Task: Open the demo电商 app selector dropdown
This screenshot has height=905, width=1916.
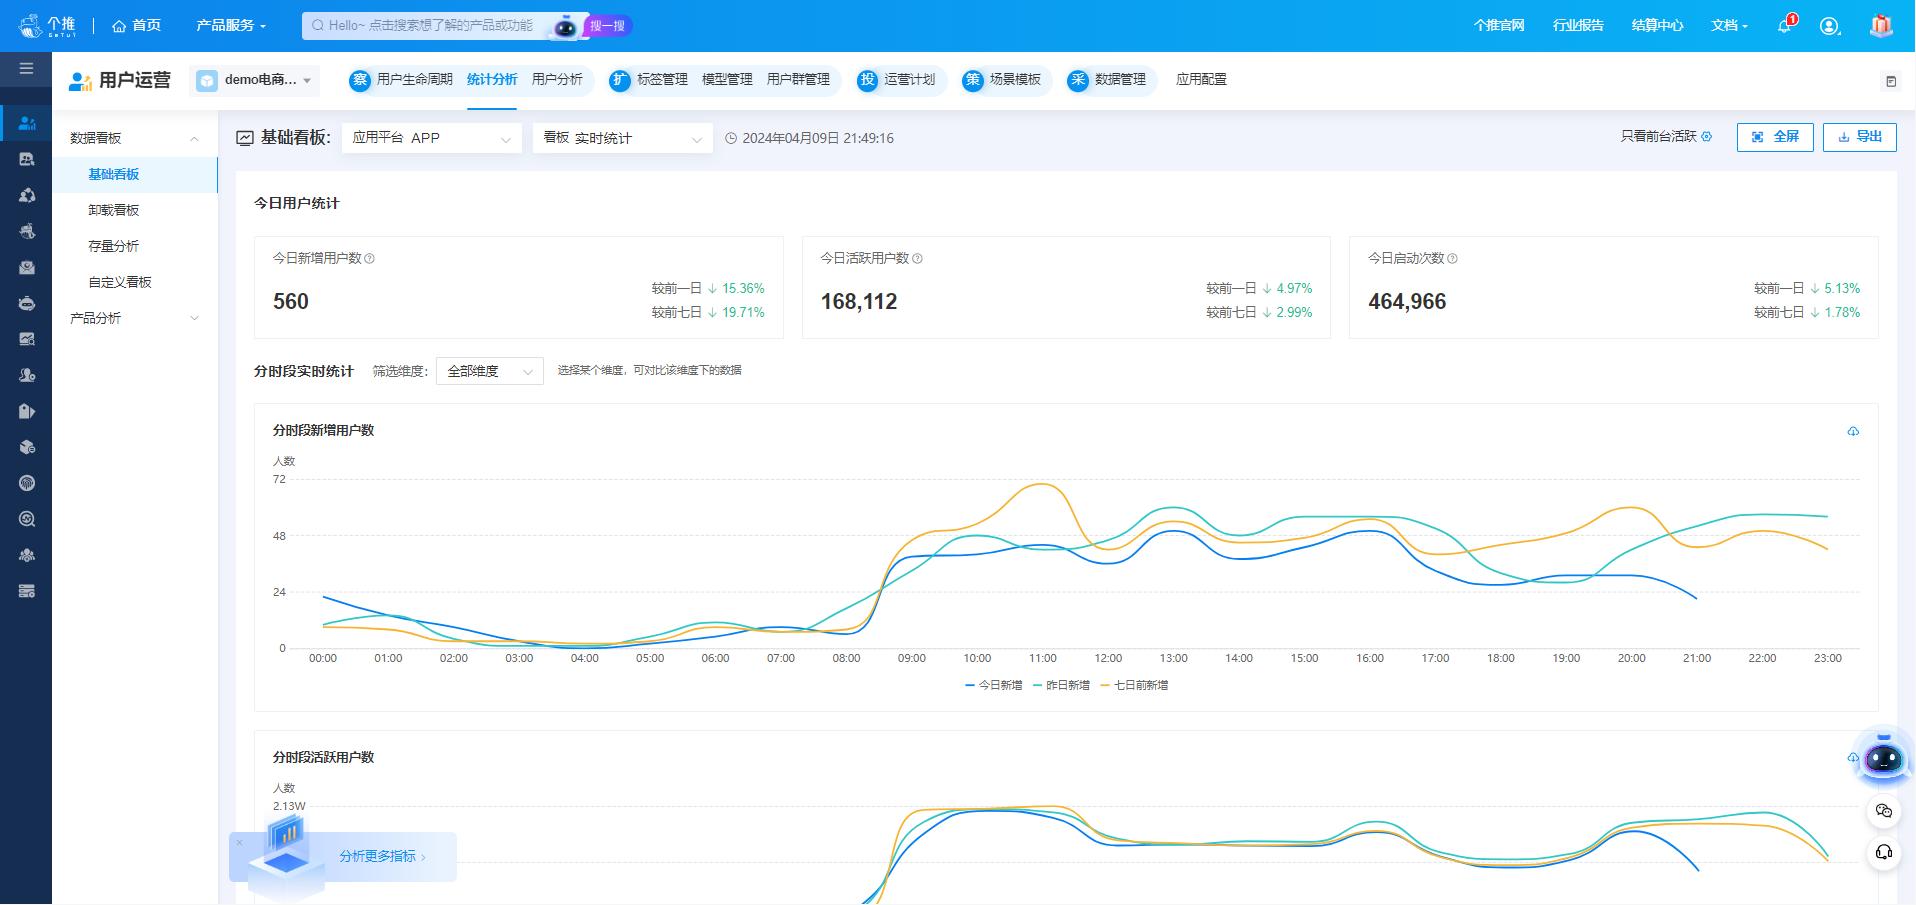Action: (254, 80)
